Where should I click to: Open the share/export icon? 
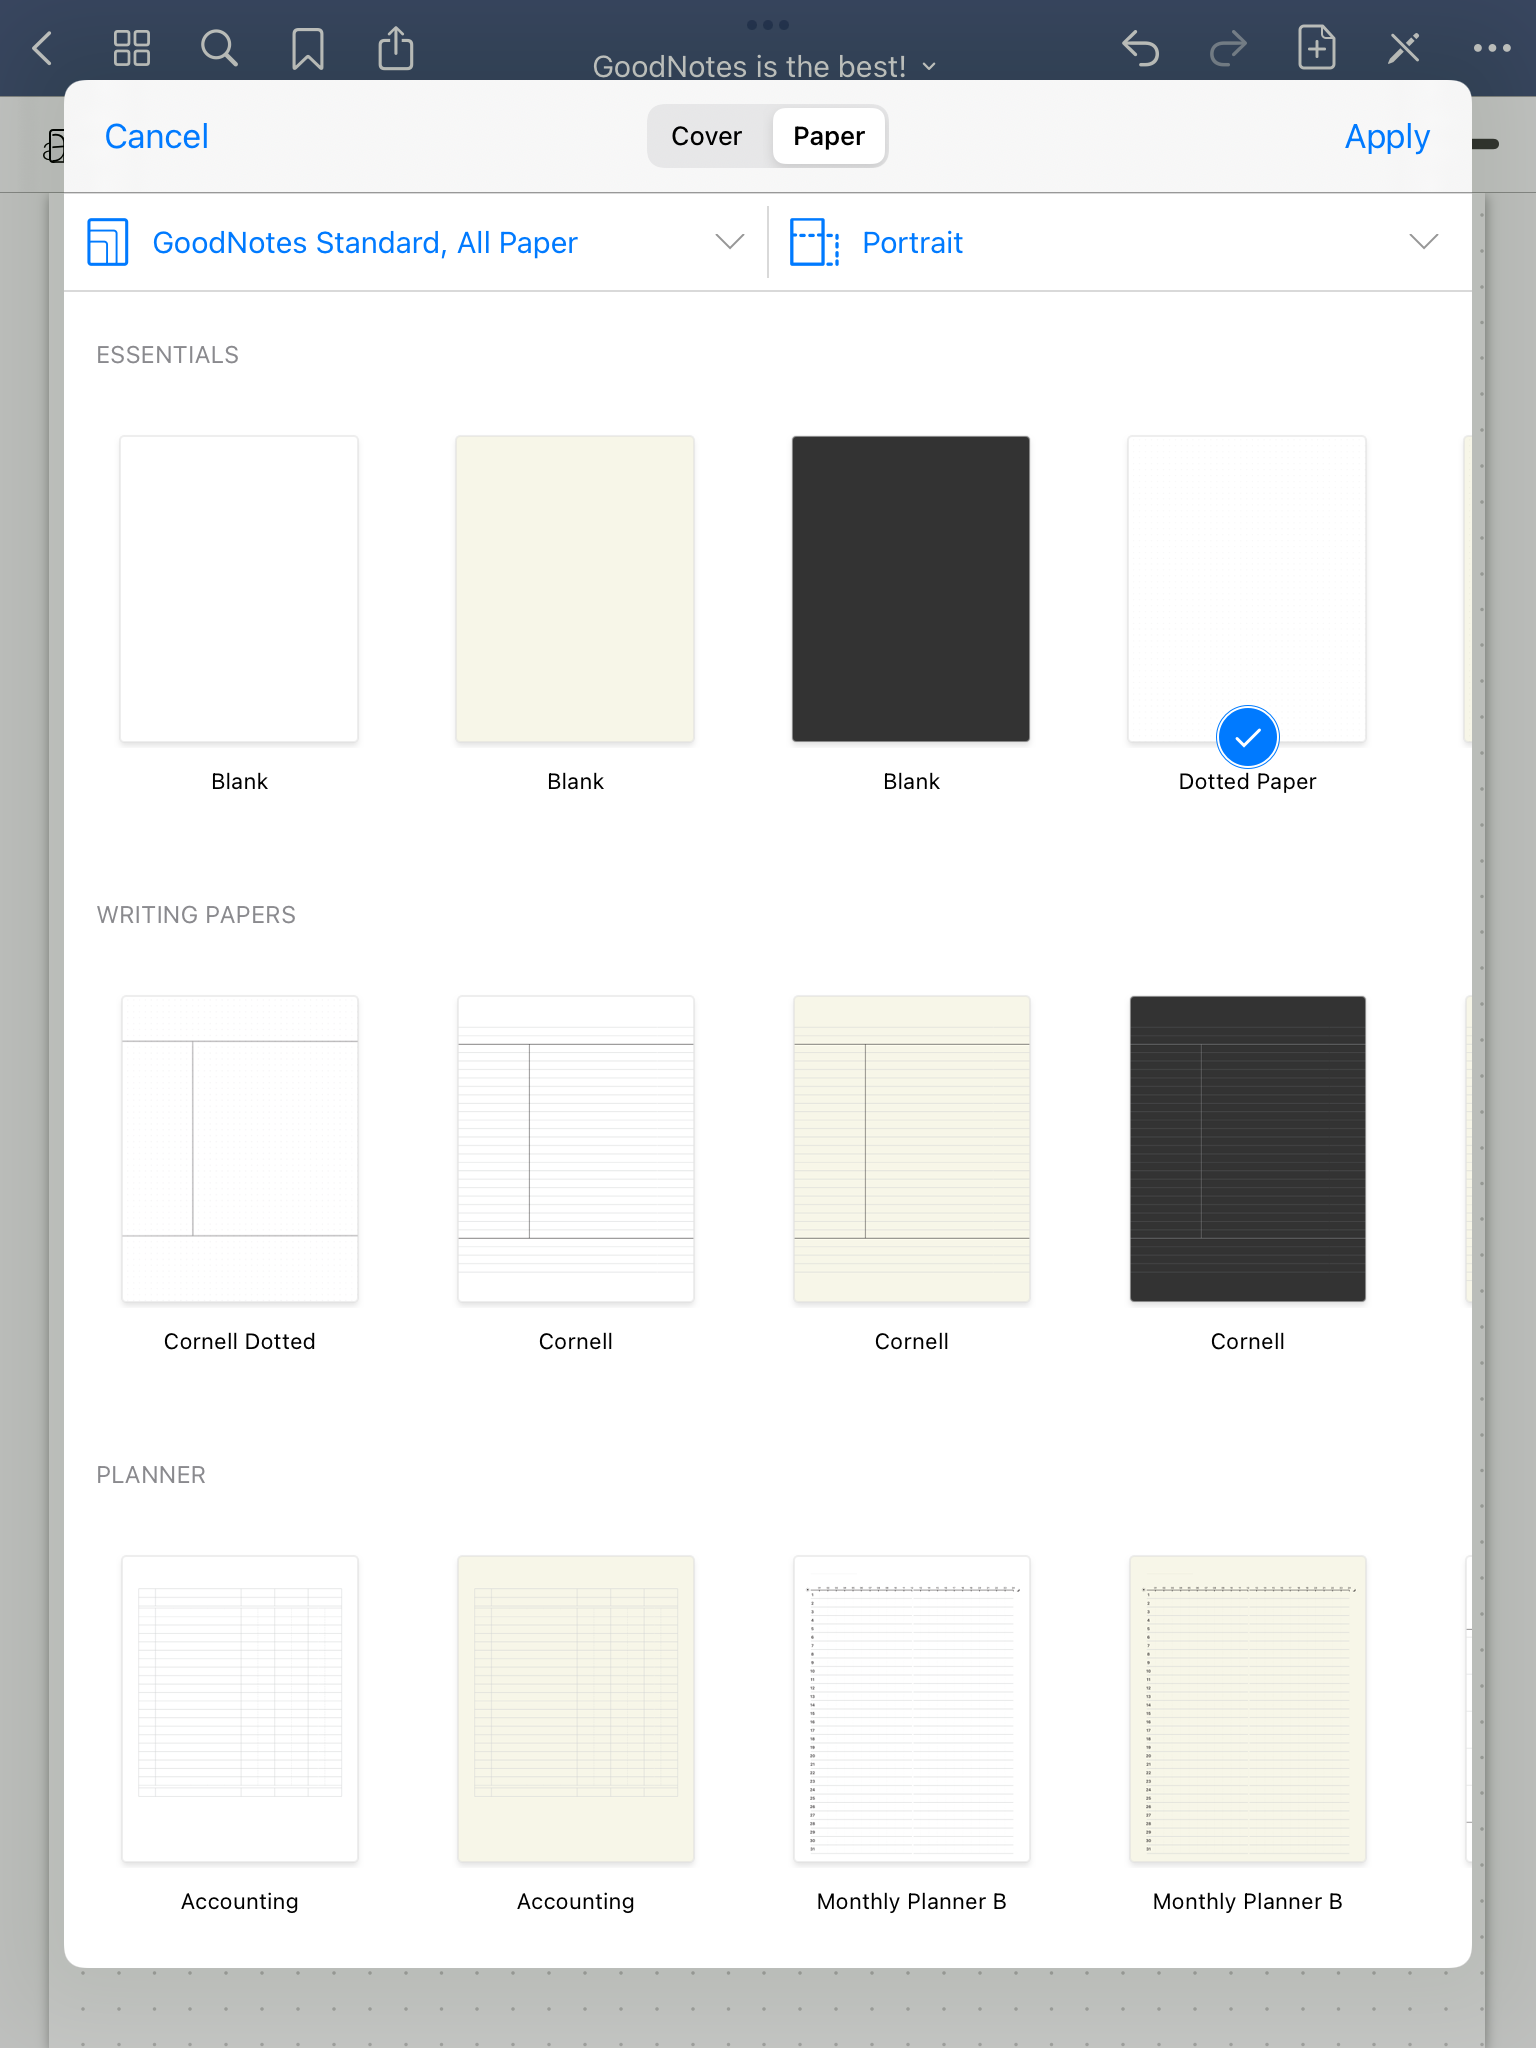tap(396, 48)
